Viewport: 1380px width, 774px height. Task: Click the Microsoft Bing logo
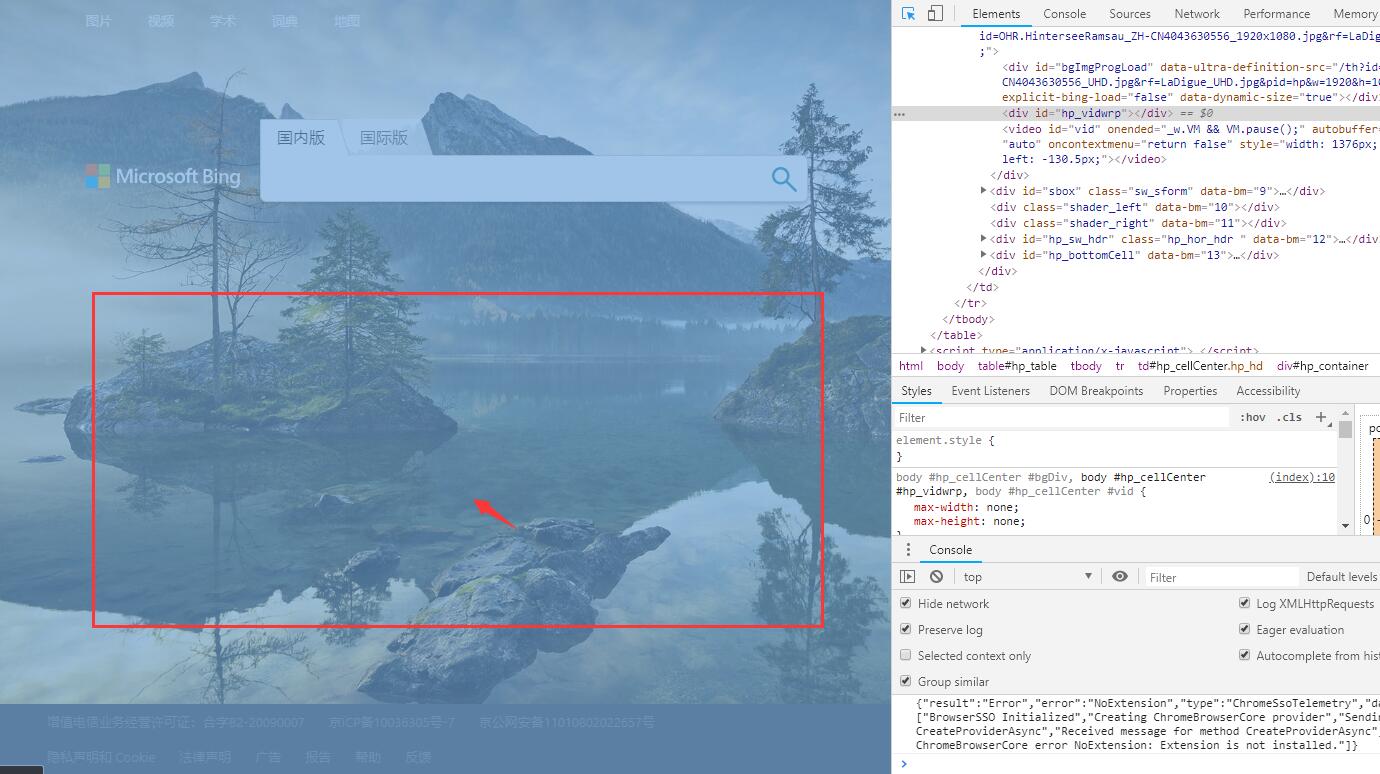point(163,176)
